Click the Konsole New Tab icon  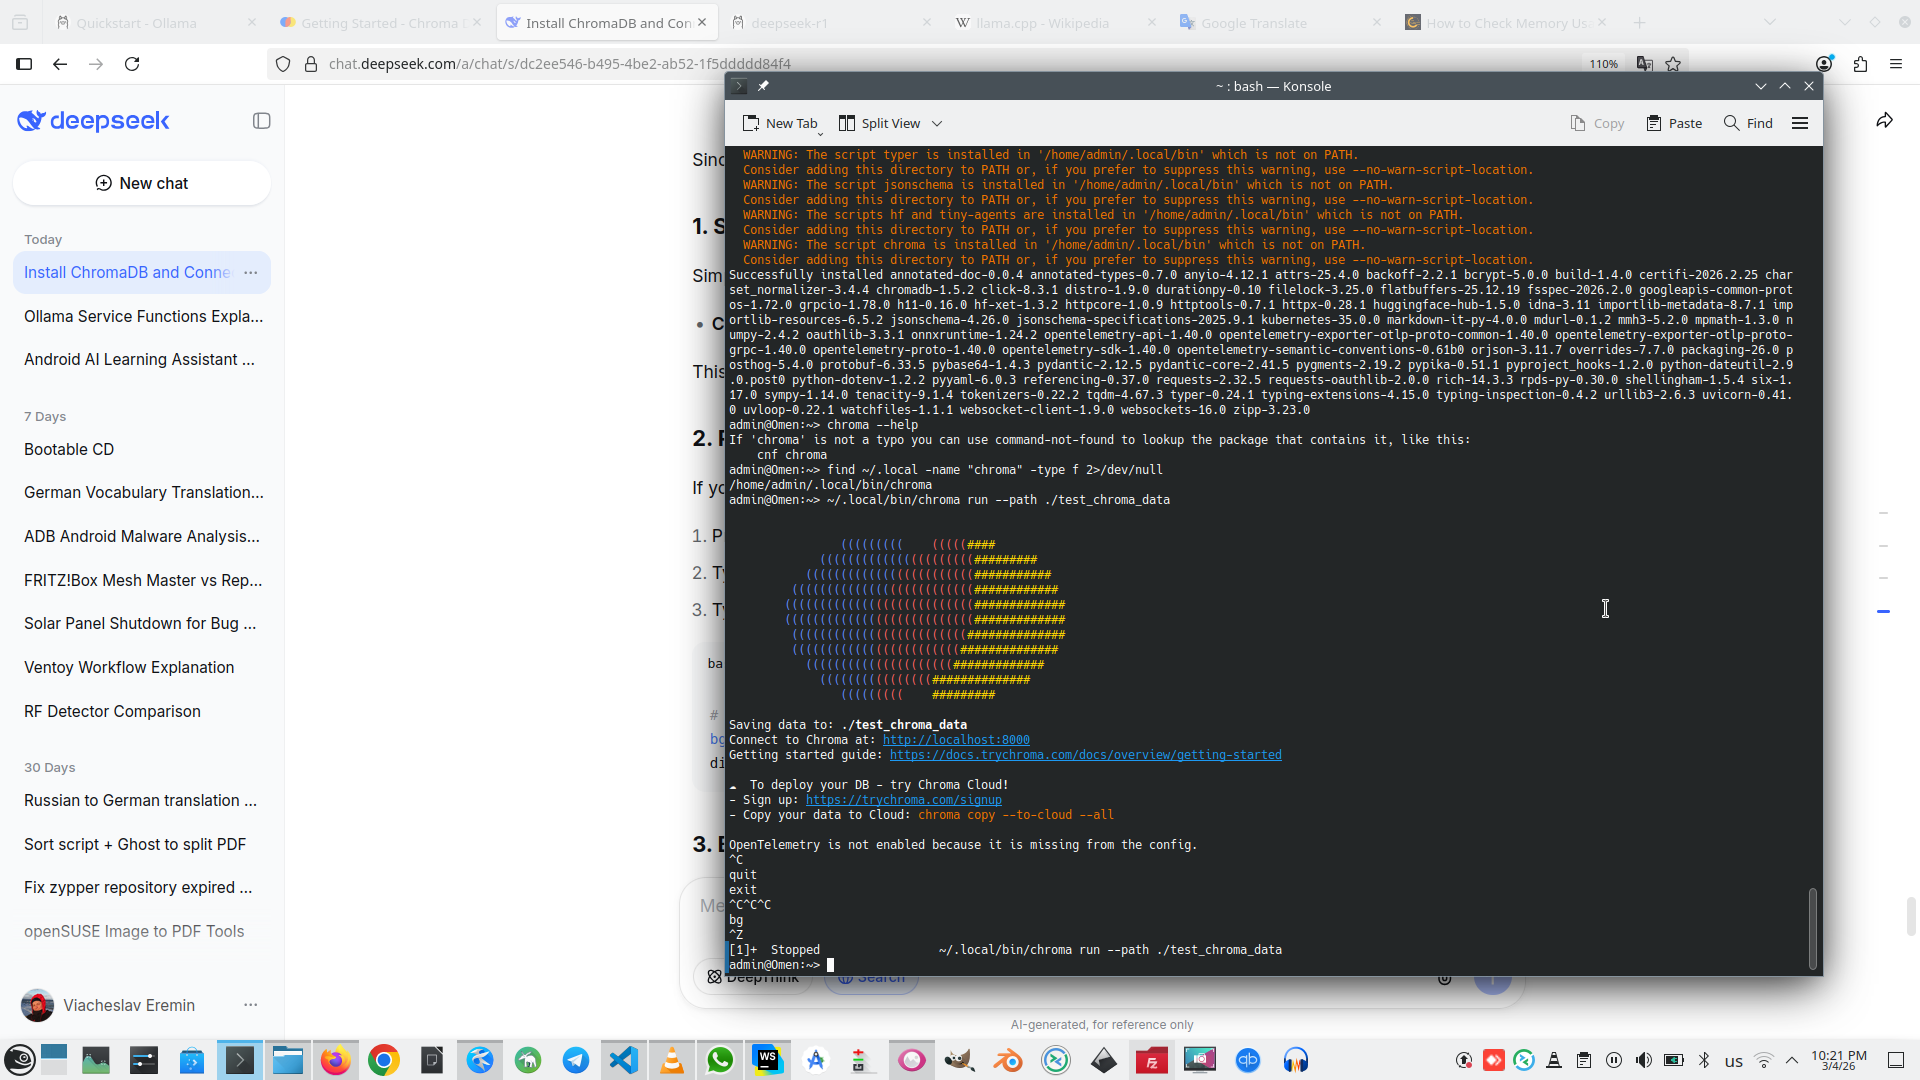tap(751, 123)
